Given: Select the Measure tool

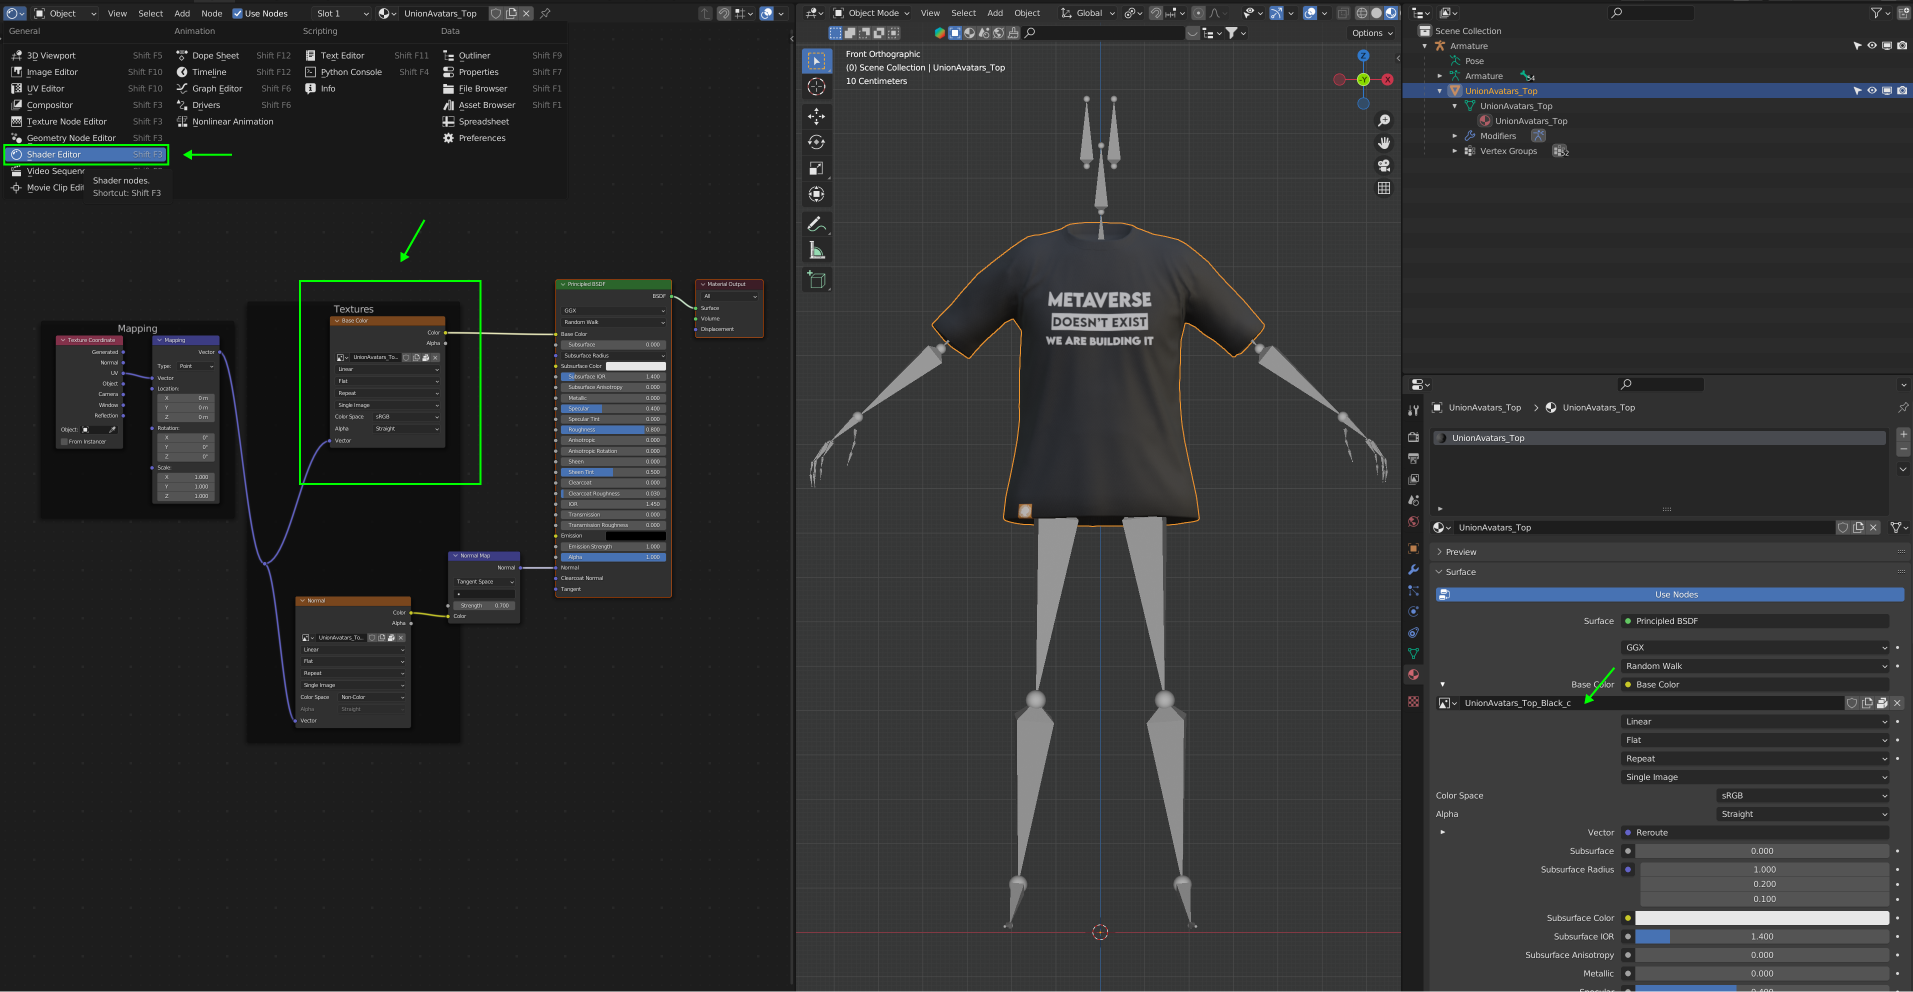Looking at the screenshot, I should (816, 250).
